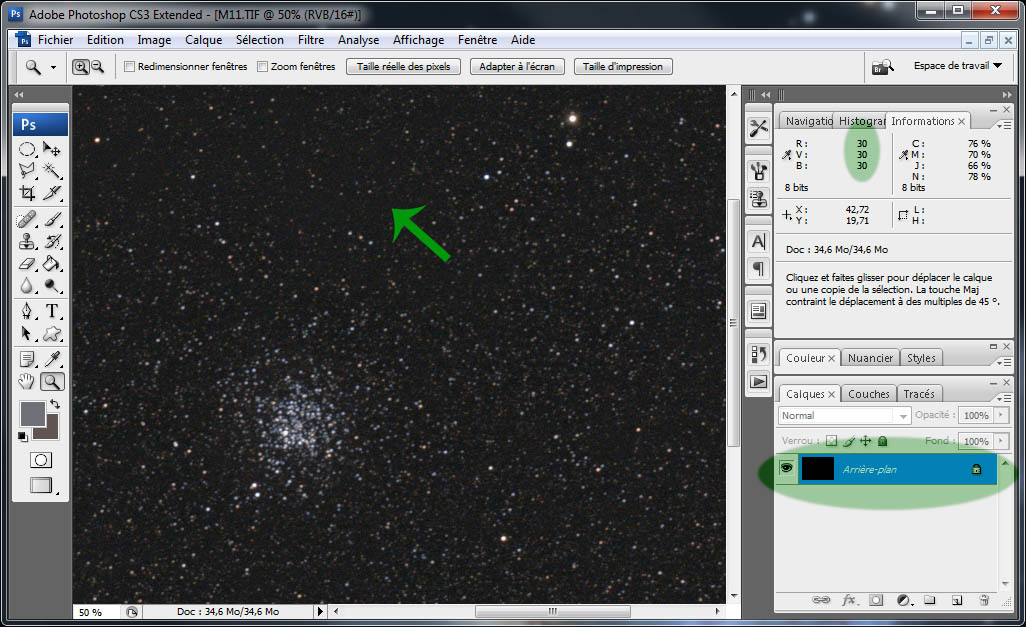
Task: Open the Actions panel play icon
Action: point(758,381)
